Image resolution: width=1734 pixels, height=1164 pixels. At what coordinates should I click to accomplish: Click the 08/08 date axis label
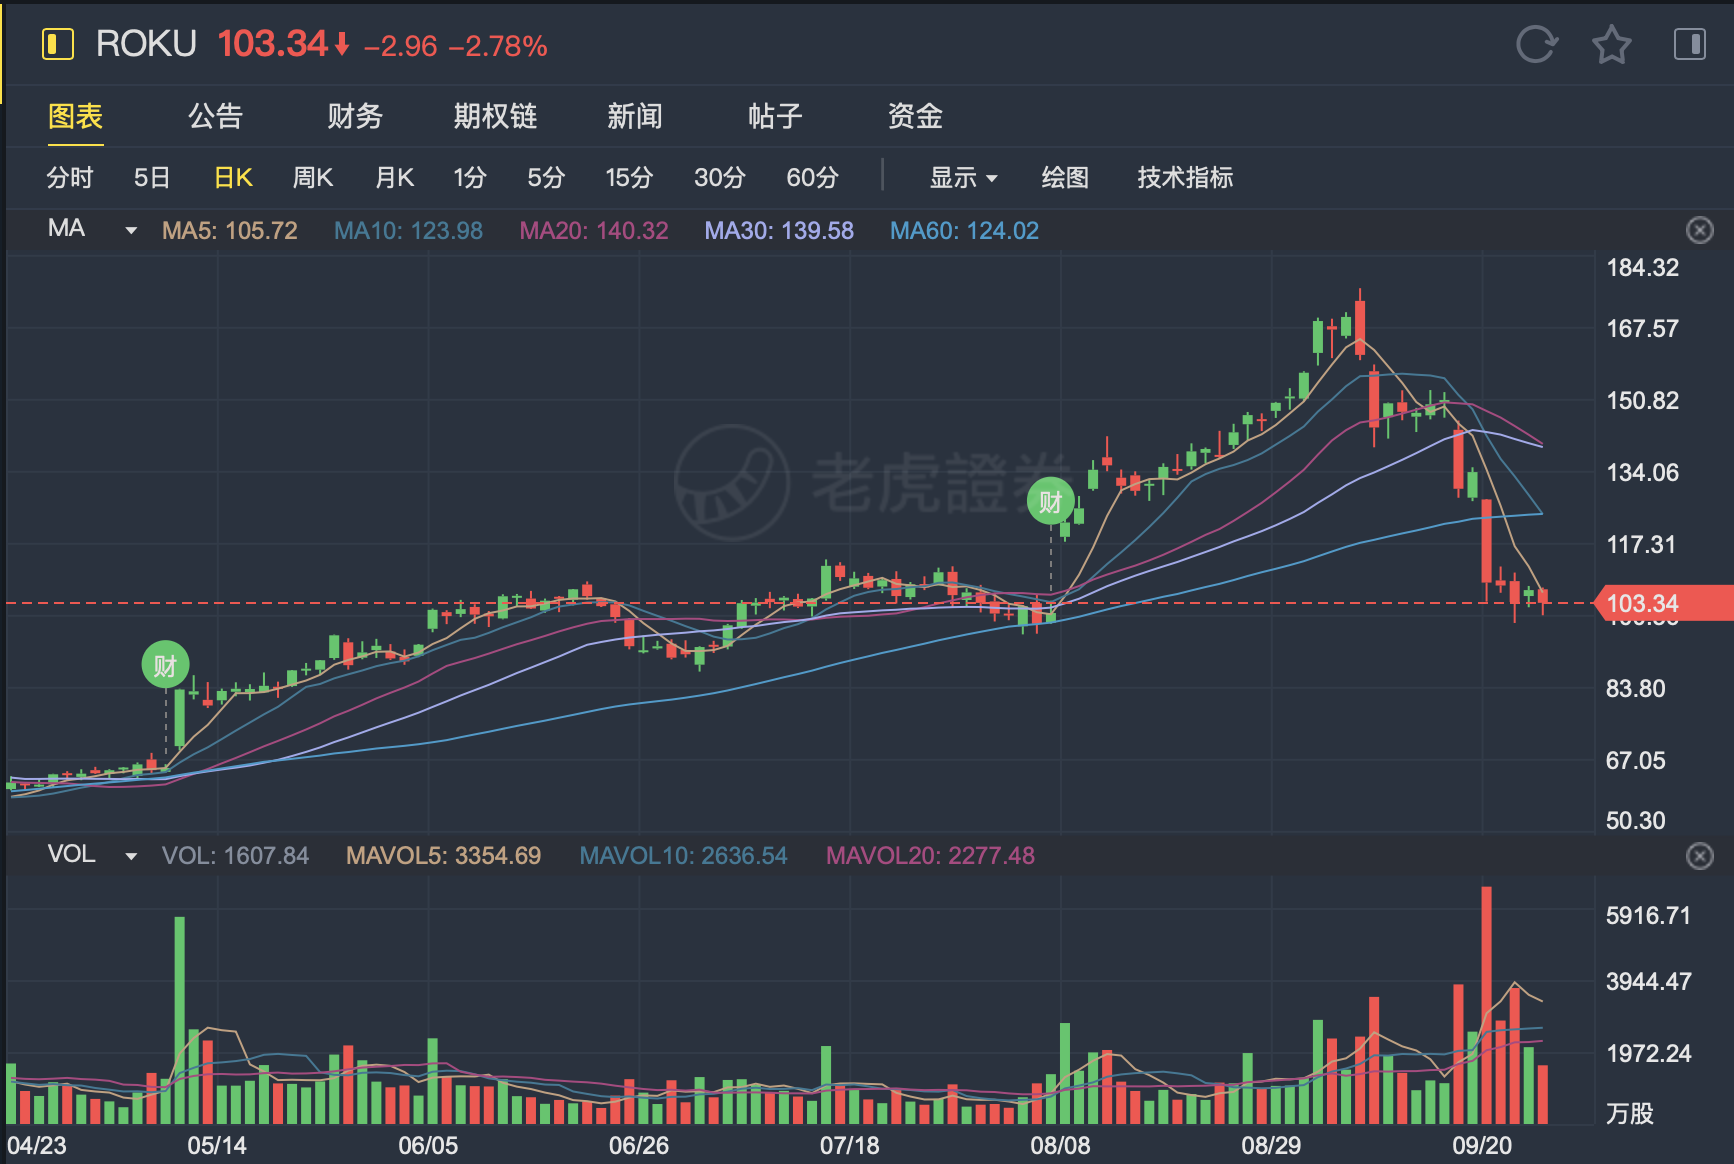coord(1061,1145)
